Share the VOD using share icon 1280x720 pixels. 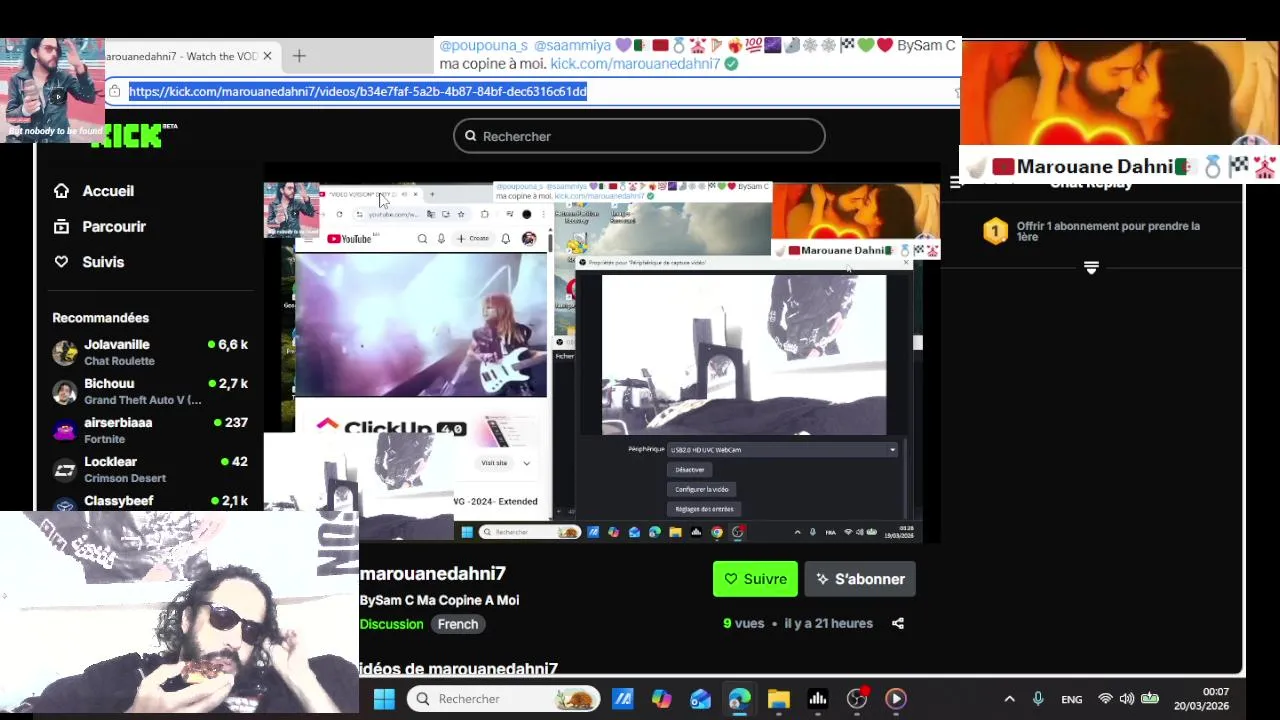click(898, 624)
